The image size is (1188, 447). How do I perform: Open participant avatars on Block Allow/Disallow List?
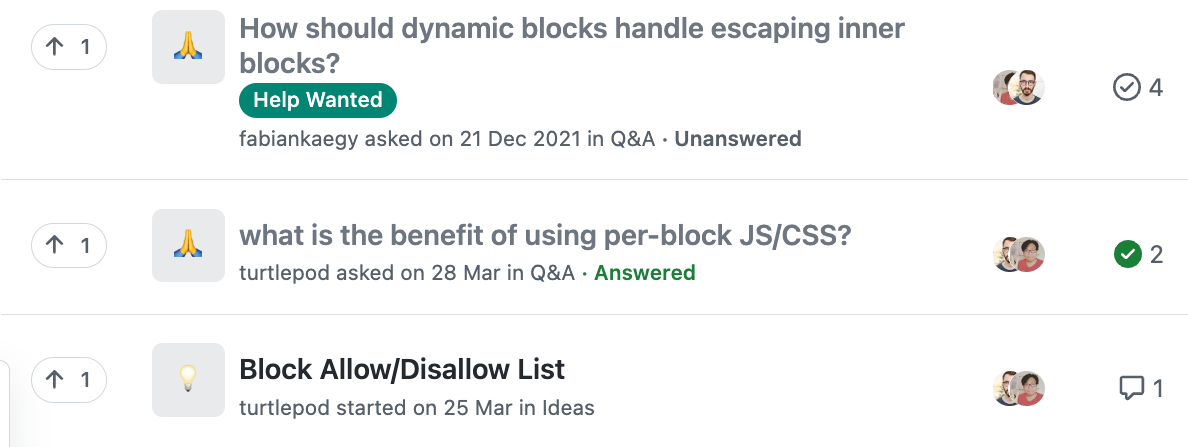(1018, 388)
